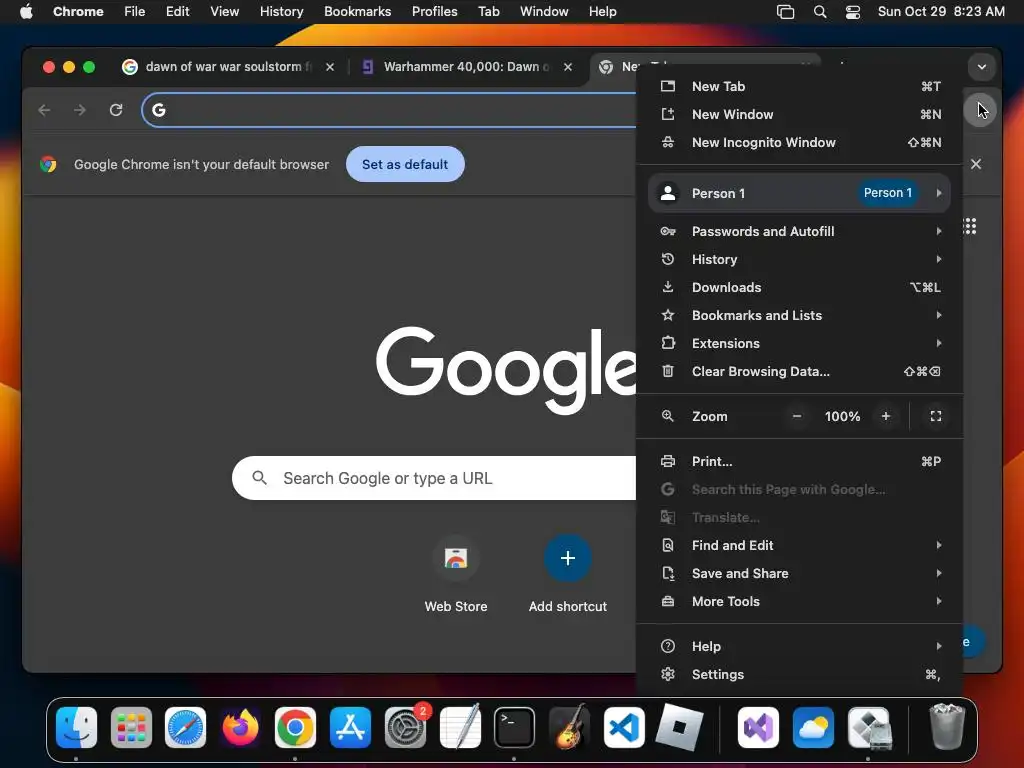Click the Add shortcut plus button
The height and width of the screenshot is (768, 1024).
[568, 558]
